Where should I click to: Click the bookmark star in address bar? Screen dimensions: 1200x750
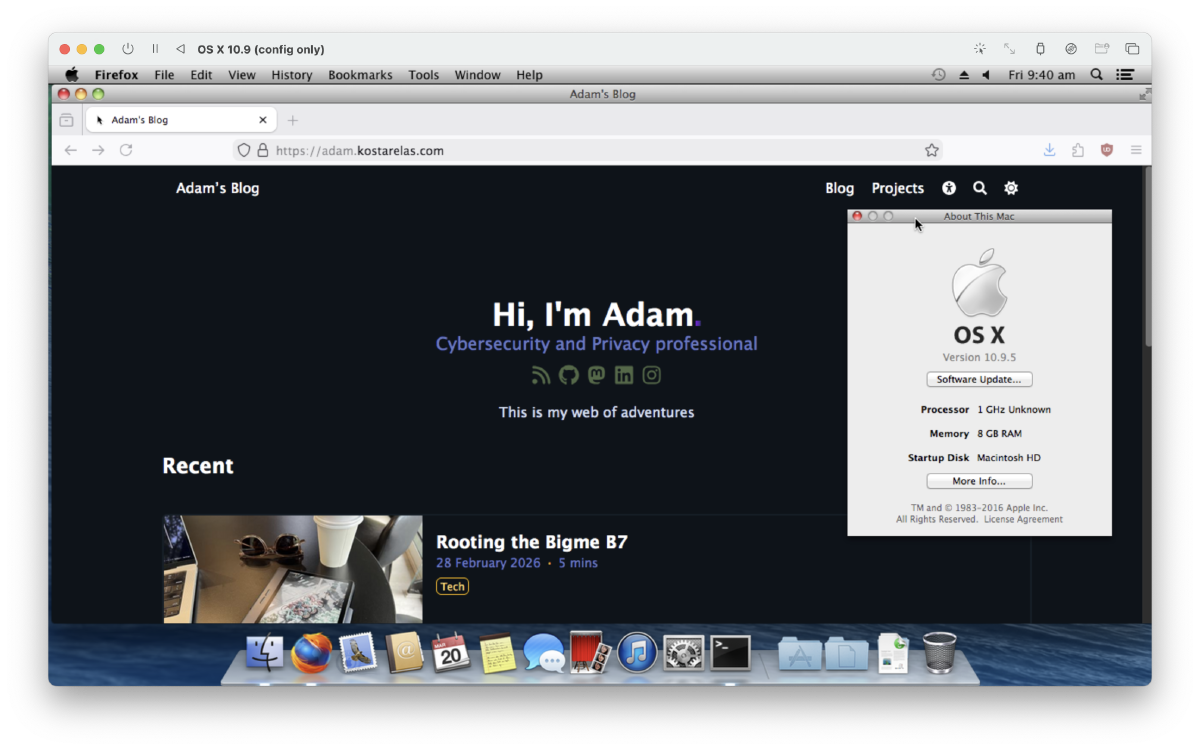[932, 150]
